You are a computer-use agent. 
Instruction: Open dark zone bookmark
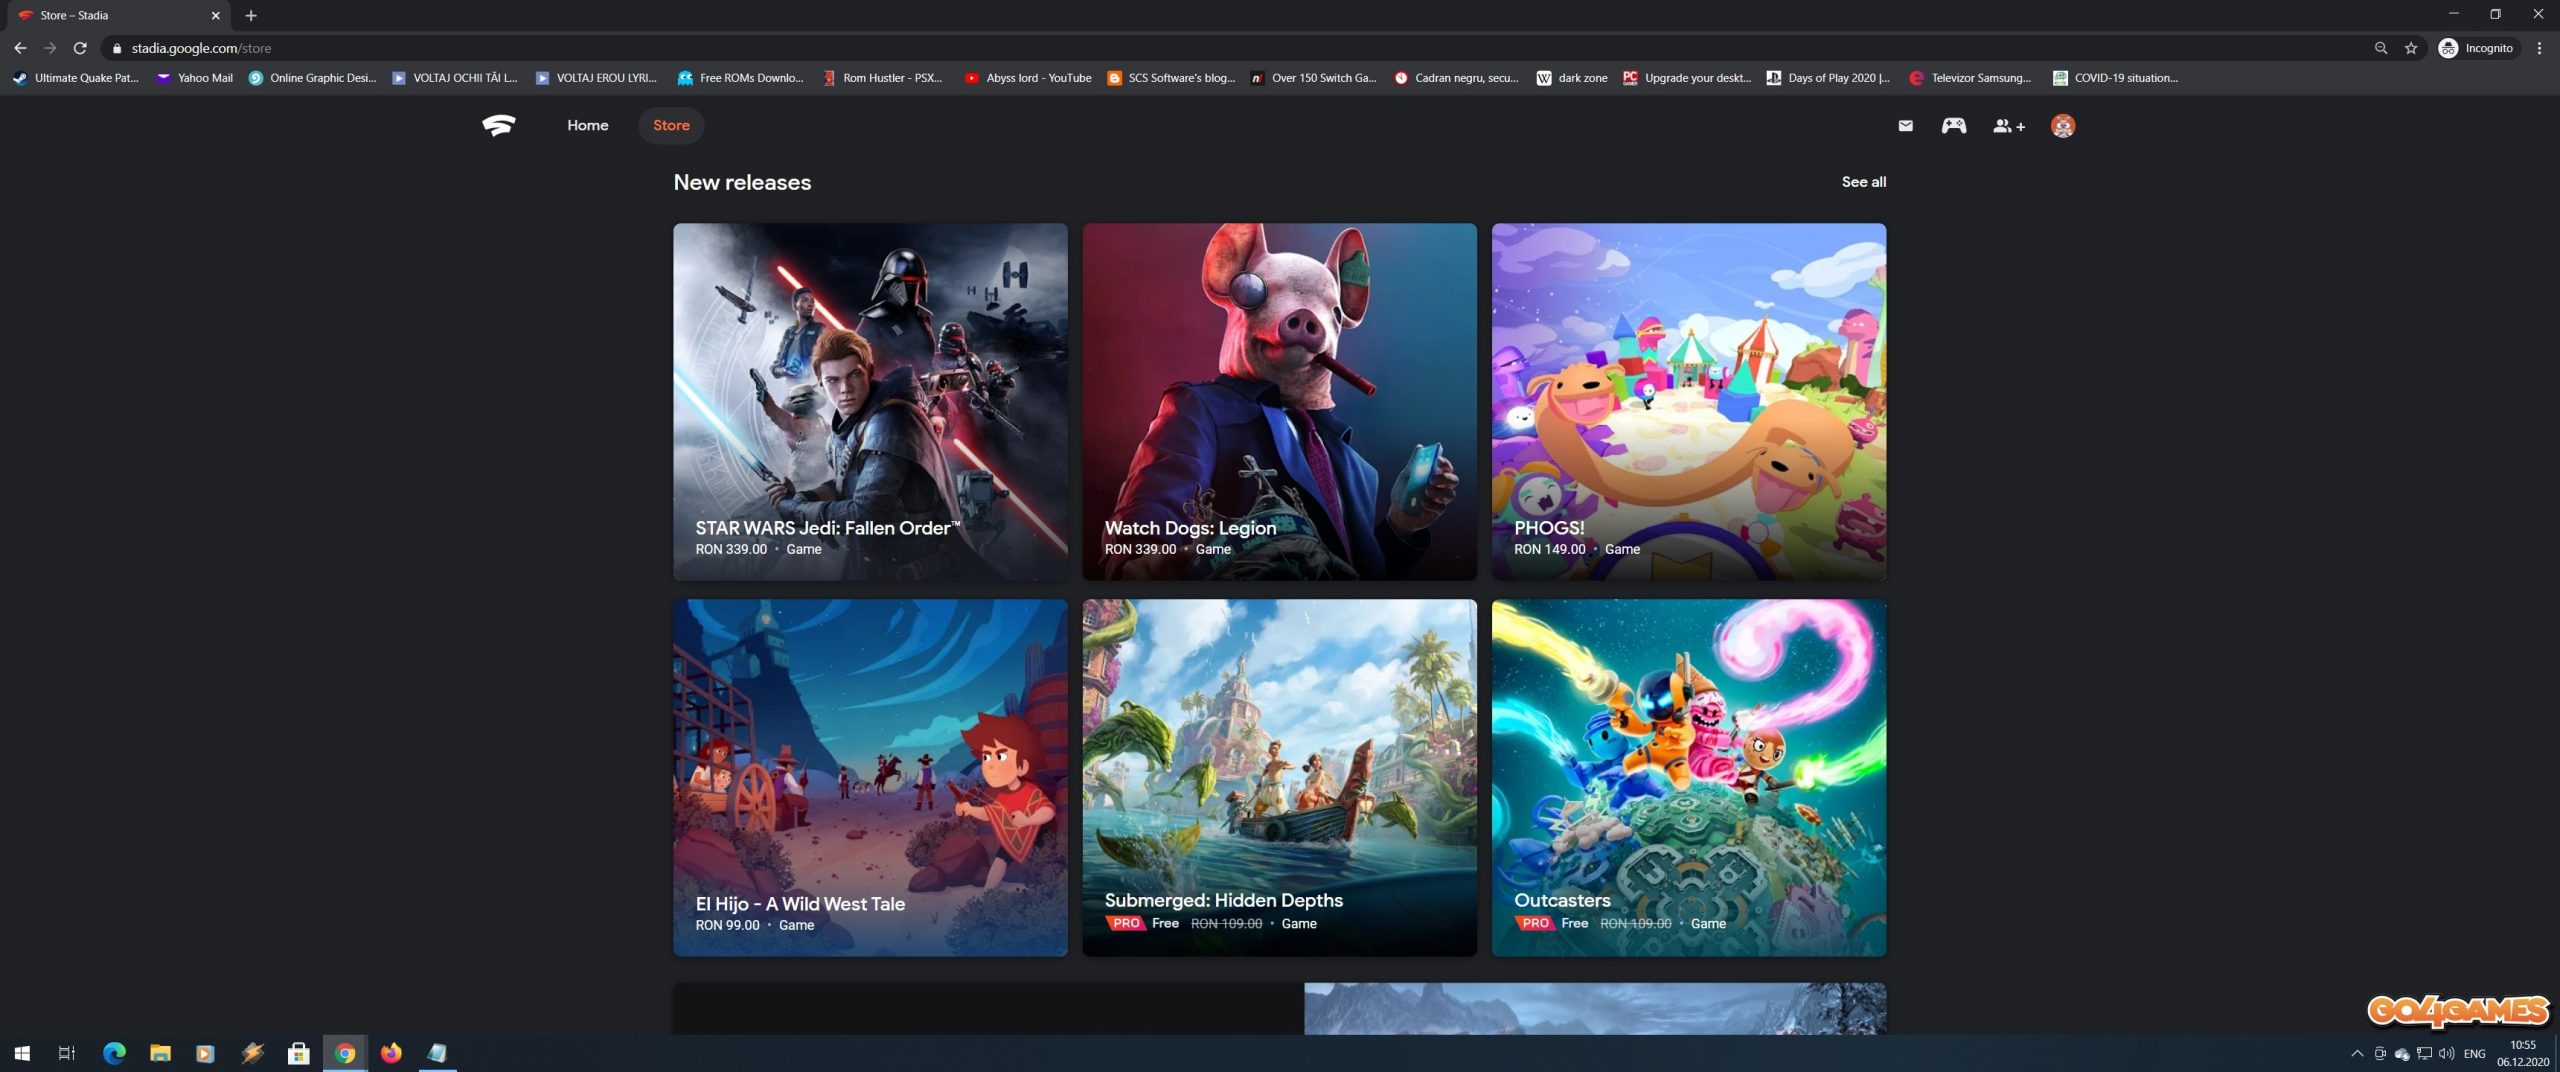point(1572,77)
